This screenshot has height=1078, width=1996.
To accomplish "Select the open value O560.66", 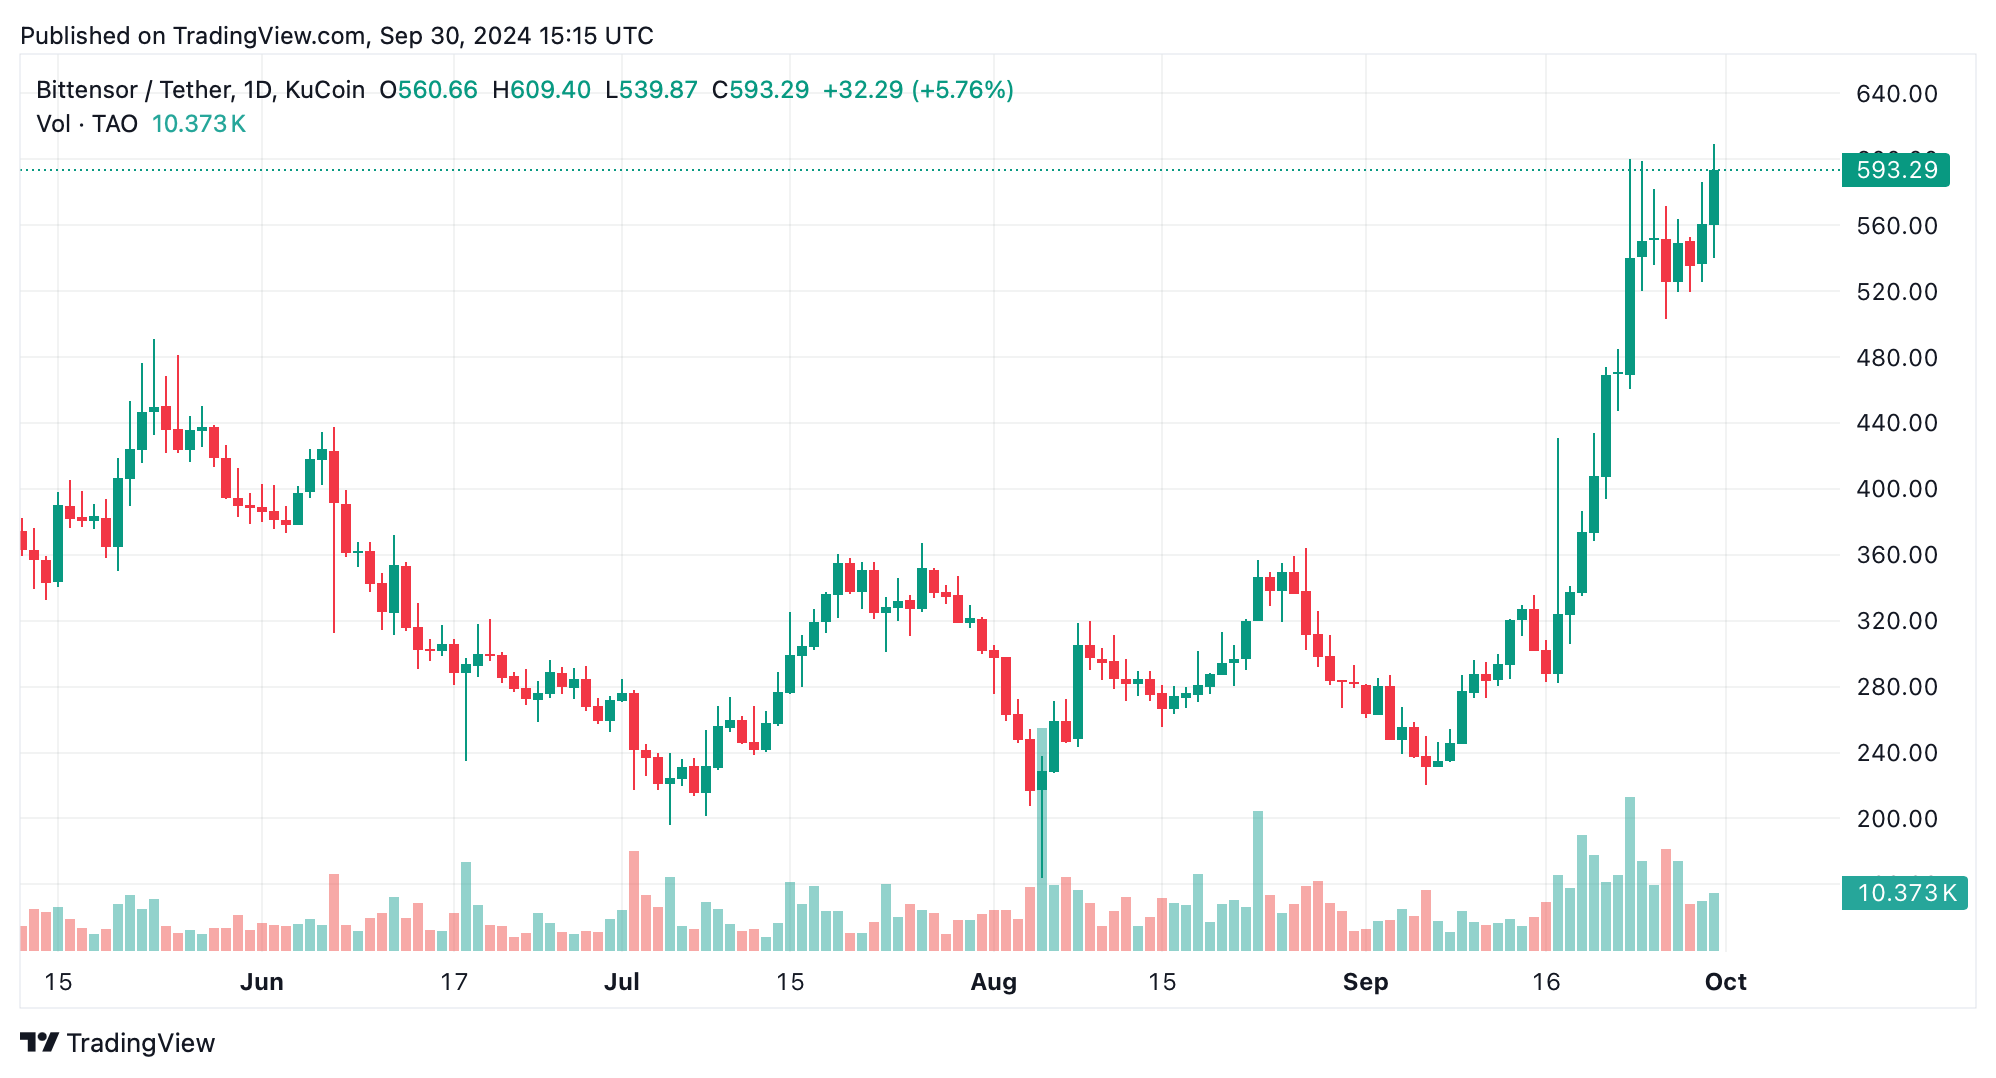I will (428, 90).
